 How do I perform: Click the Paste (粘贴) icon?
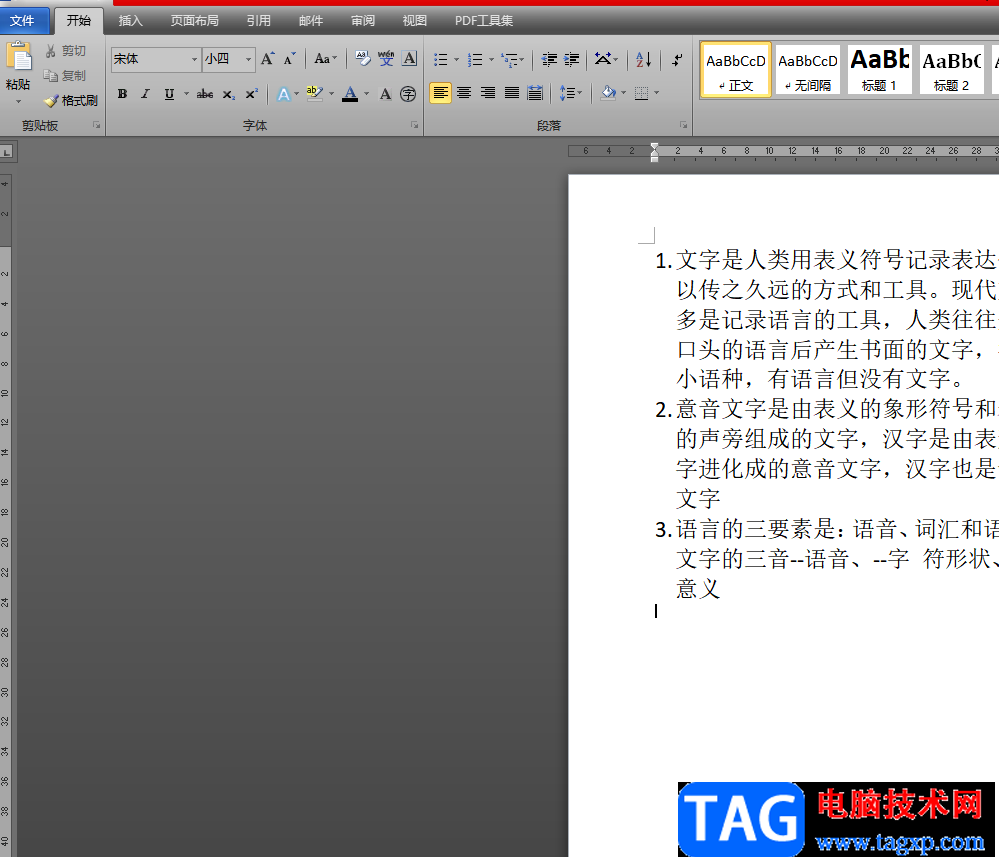click(x=18, y=57)
